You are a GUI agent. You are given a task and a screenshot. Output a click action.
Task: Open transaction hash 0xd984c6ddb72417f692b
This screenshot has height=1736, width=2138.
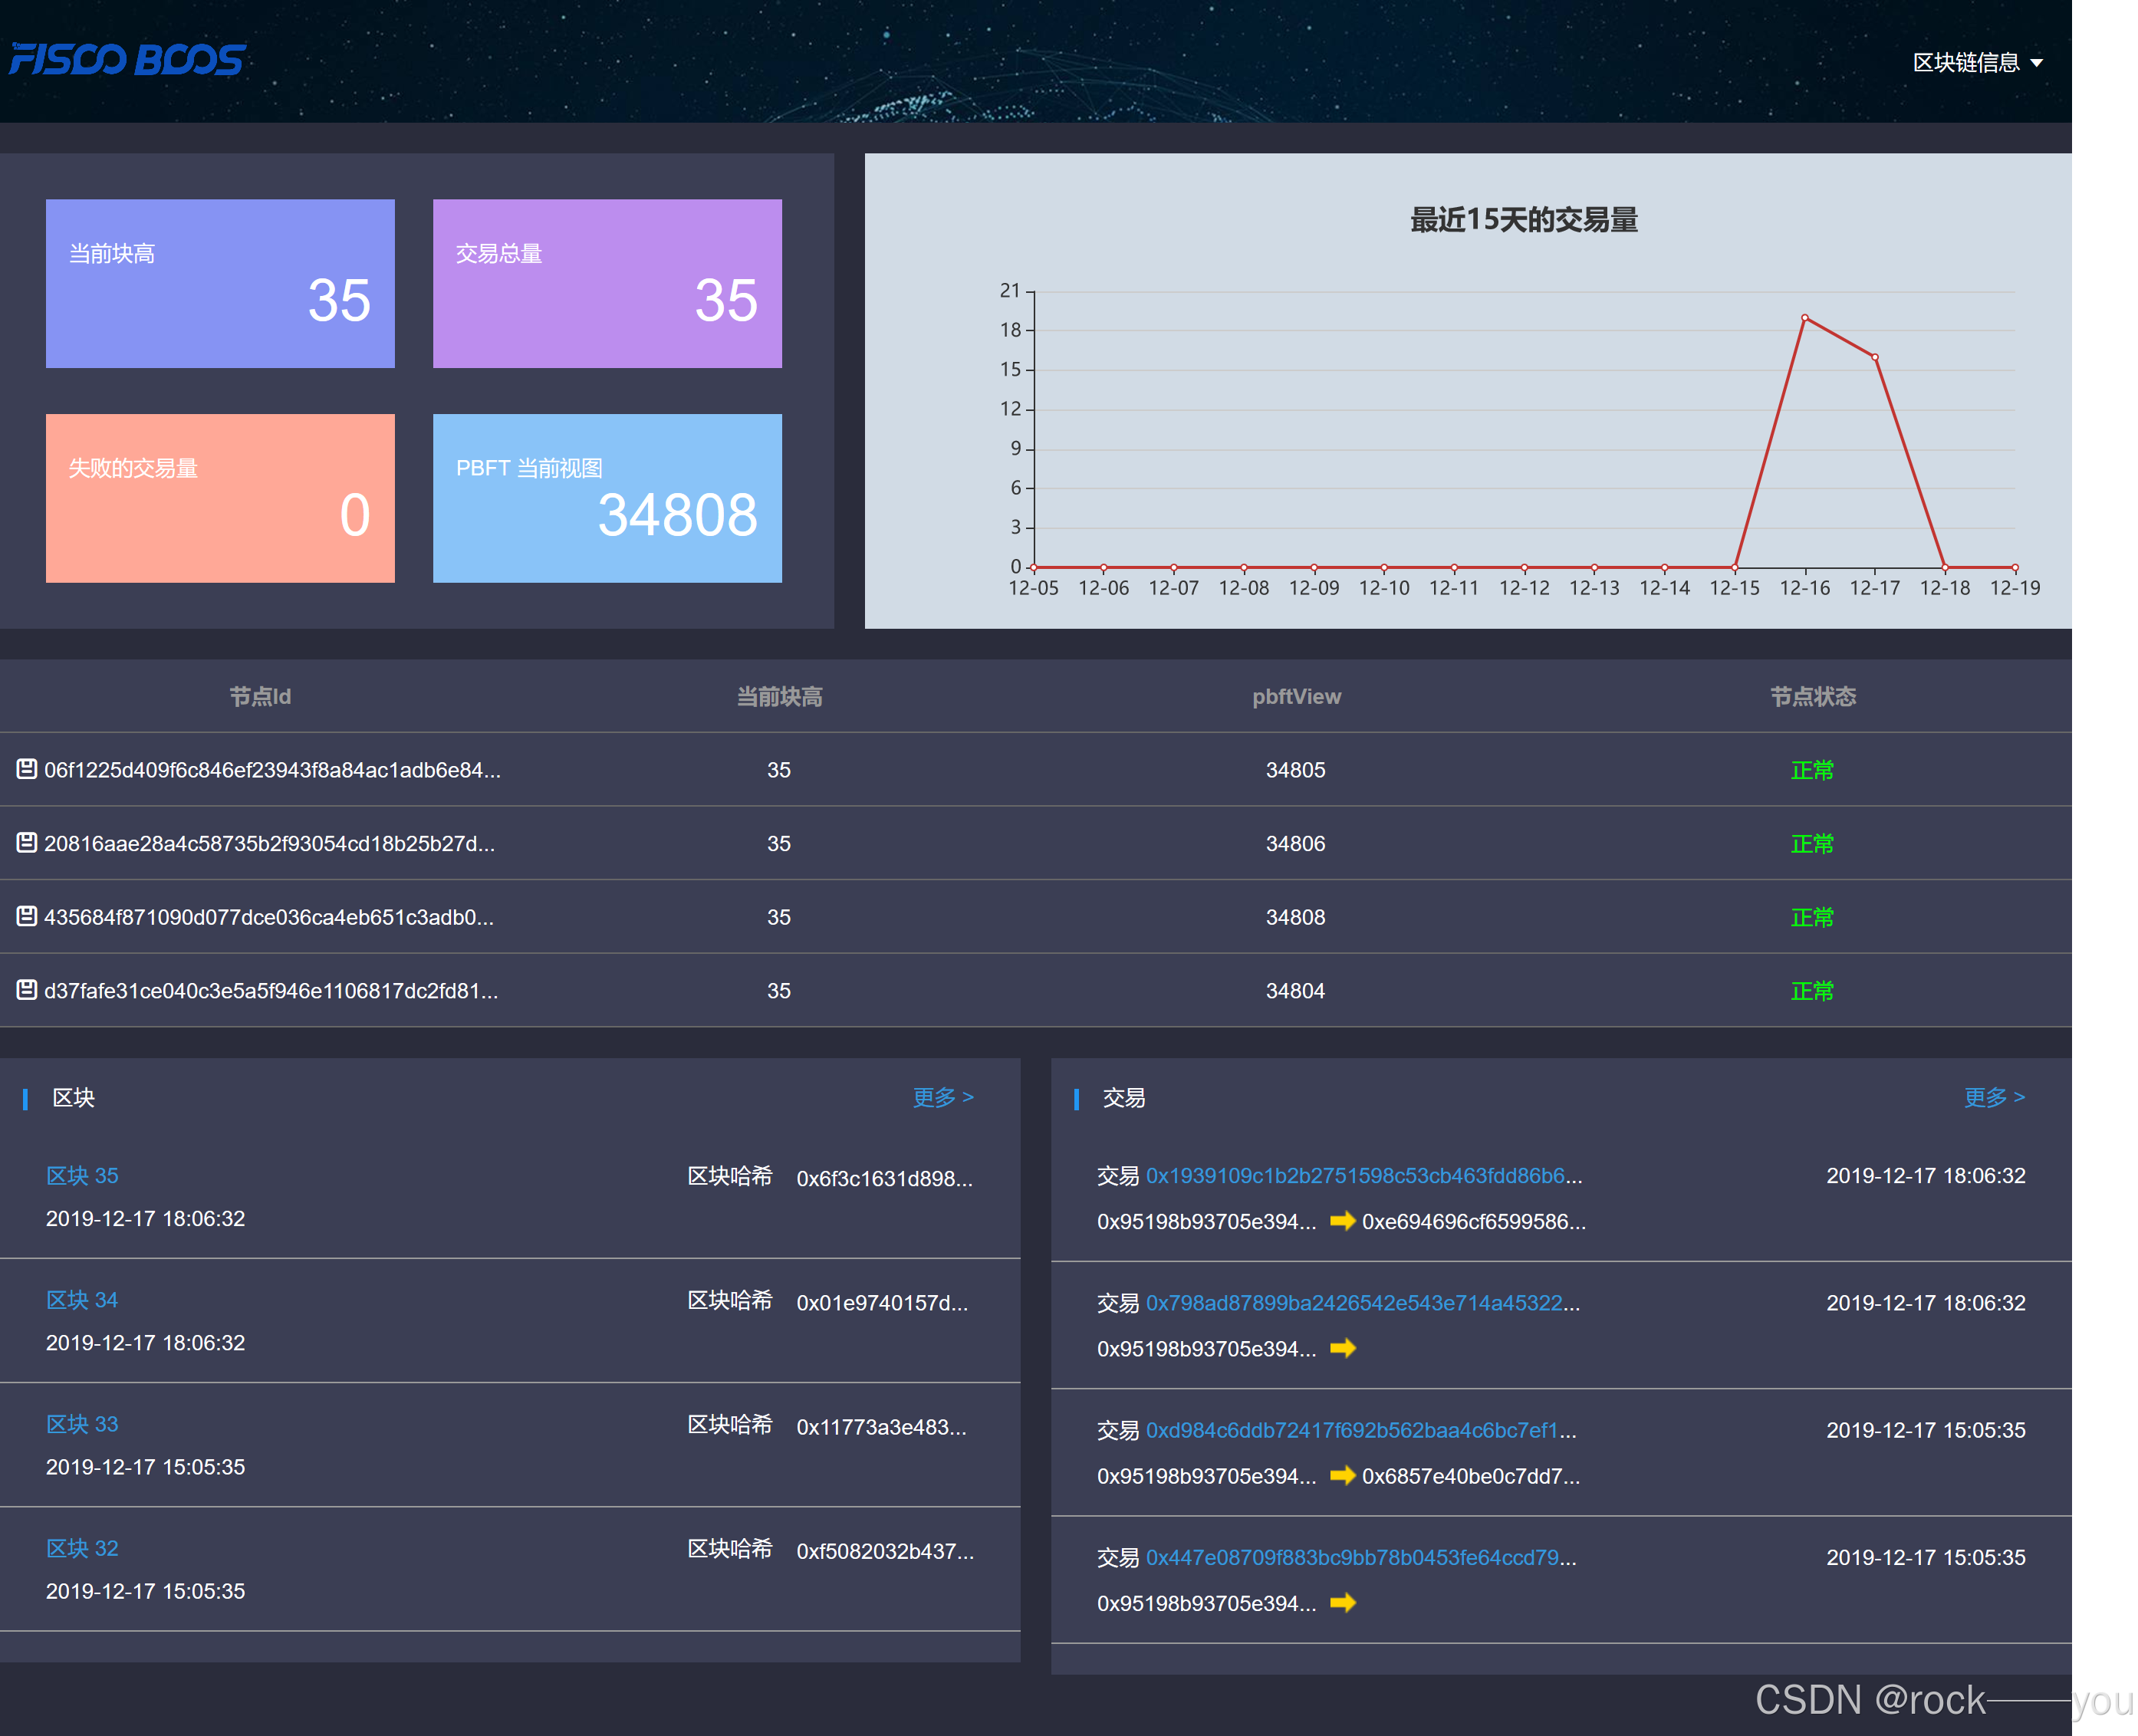pos(1360,1430)
